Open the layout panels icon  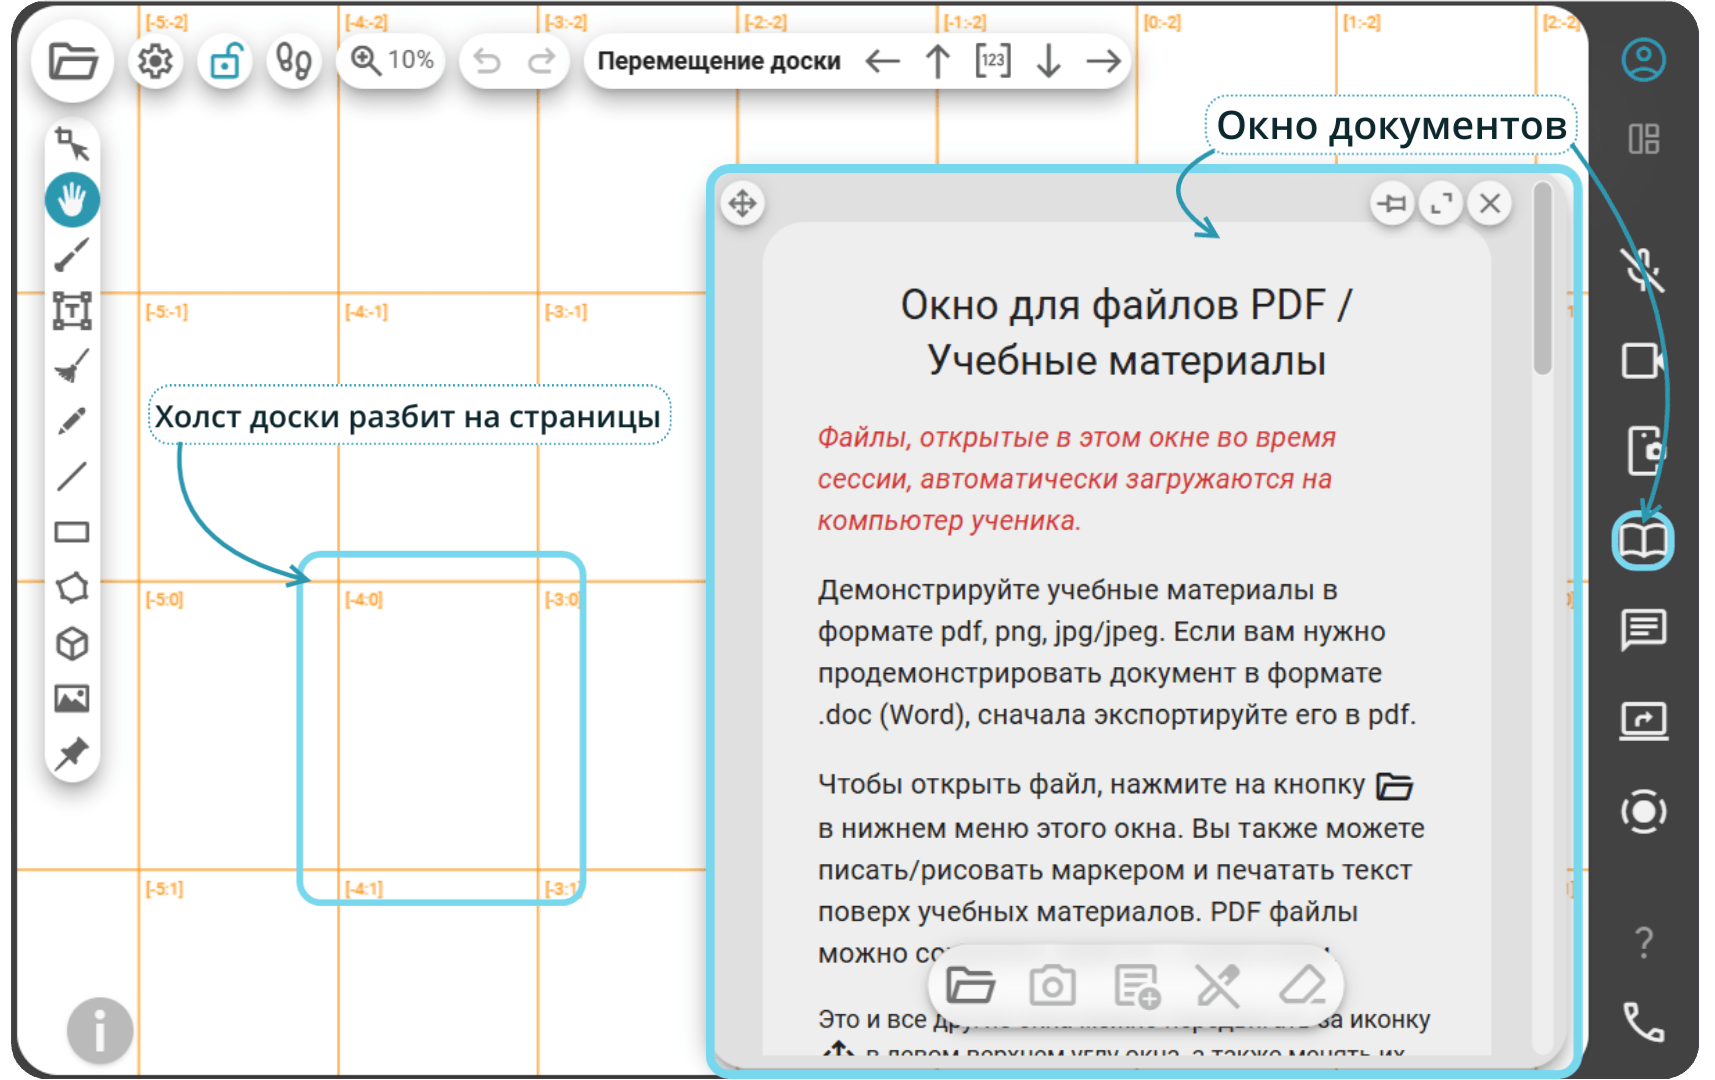(1643, 139)
